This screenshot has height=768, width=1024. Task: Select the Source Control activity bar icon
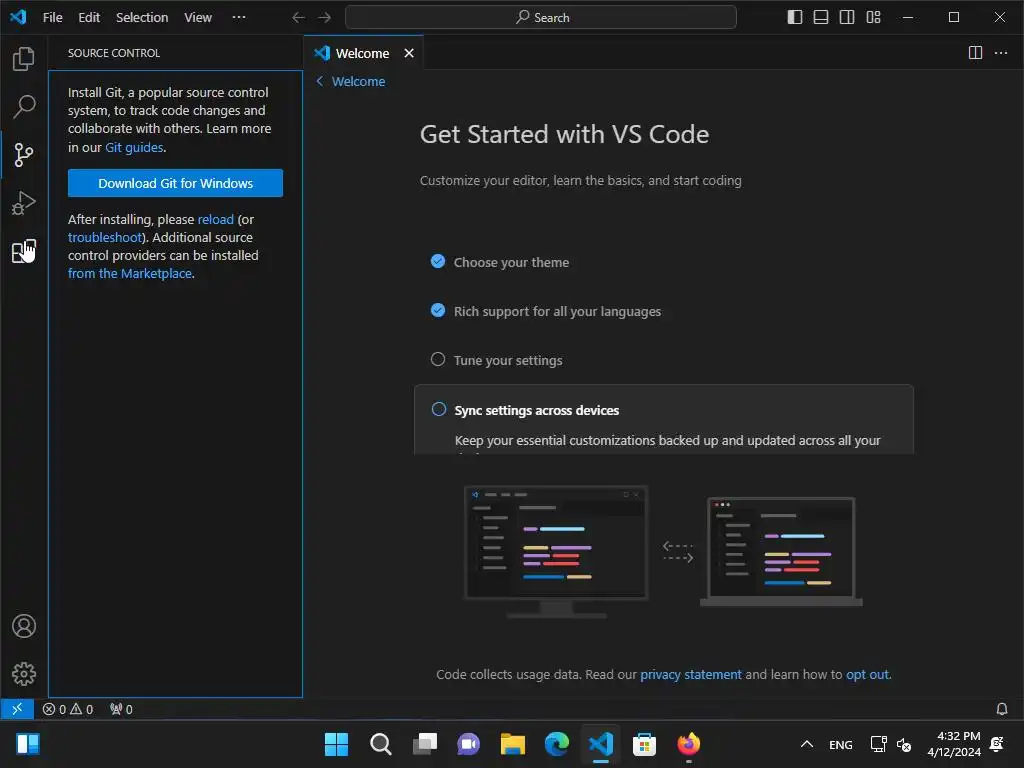tap(24, 155)
